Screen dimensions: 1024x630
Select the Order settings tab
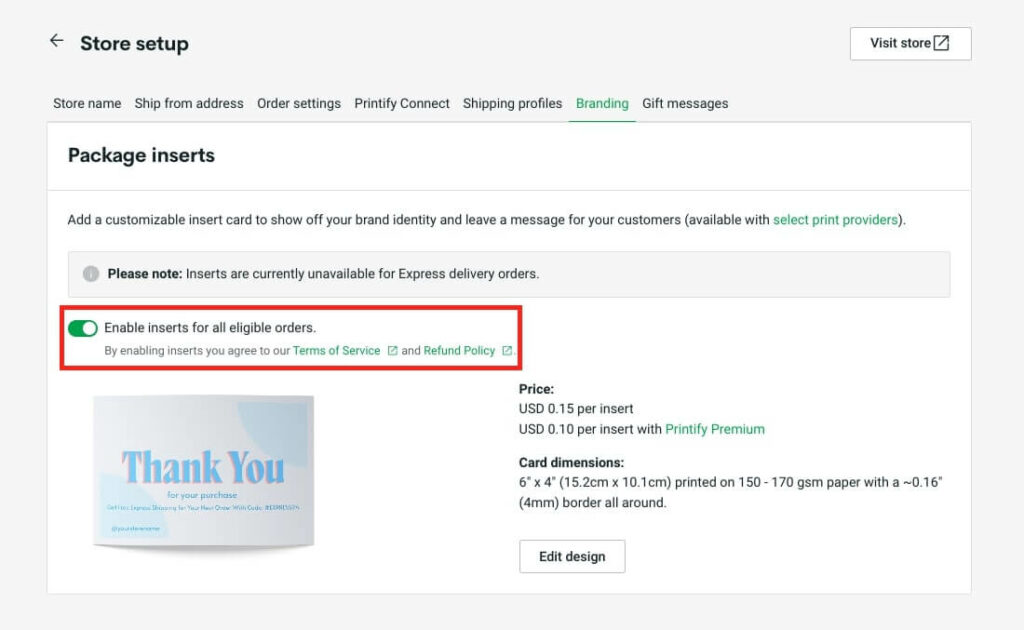pos(300,103)
